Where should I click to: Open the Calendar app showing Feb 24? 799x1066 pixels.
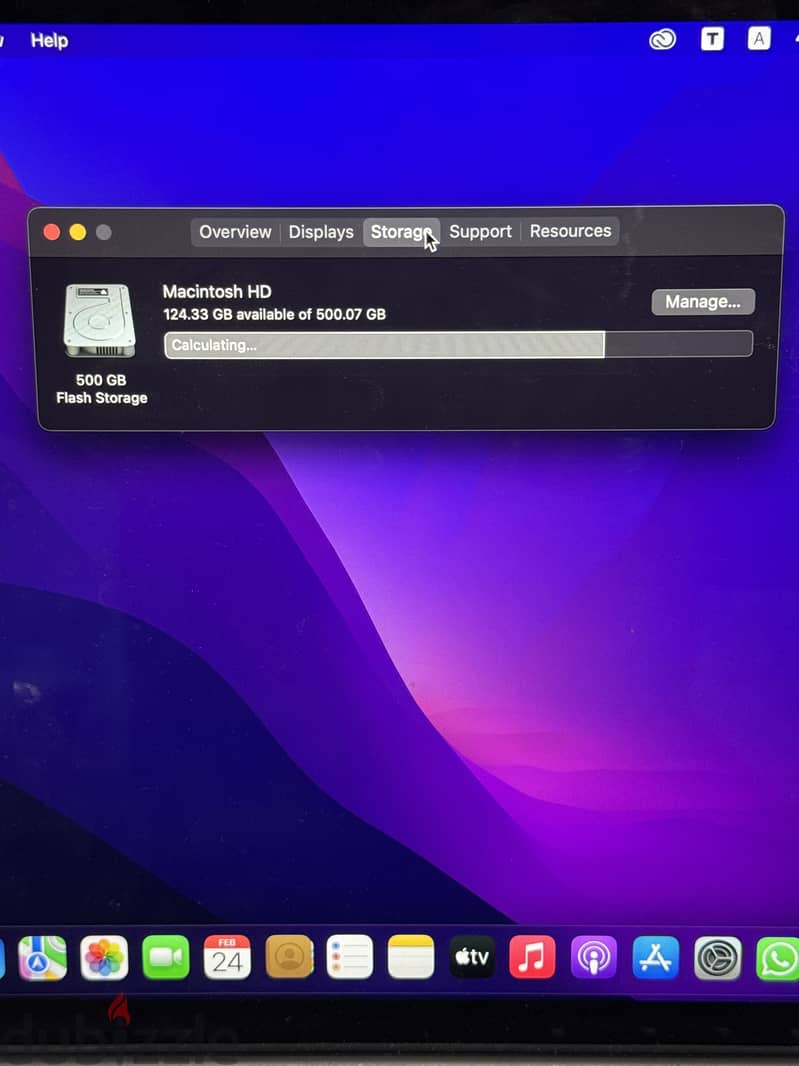(227, 958)
